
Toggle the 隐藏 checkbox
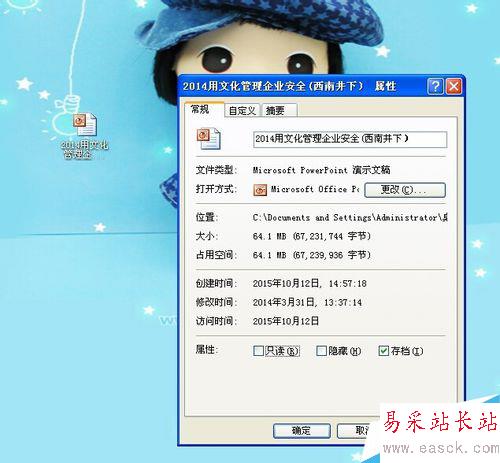pyautogui.click(x=321, y=351)
